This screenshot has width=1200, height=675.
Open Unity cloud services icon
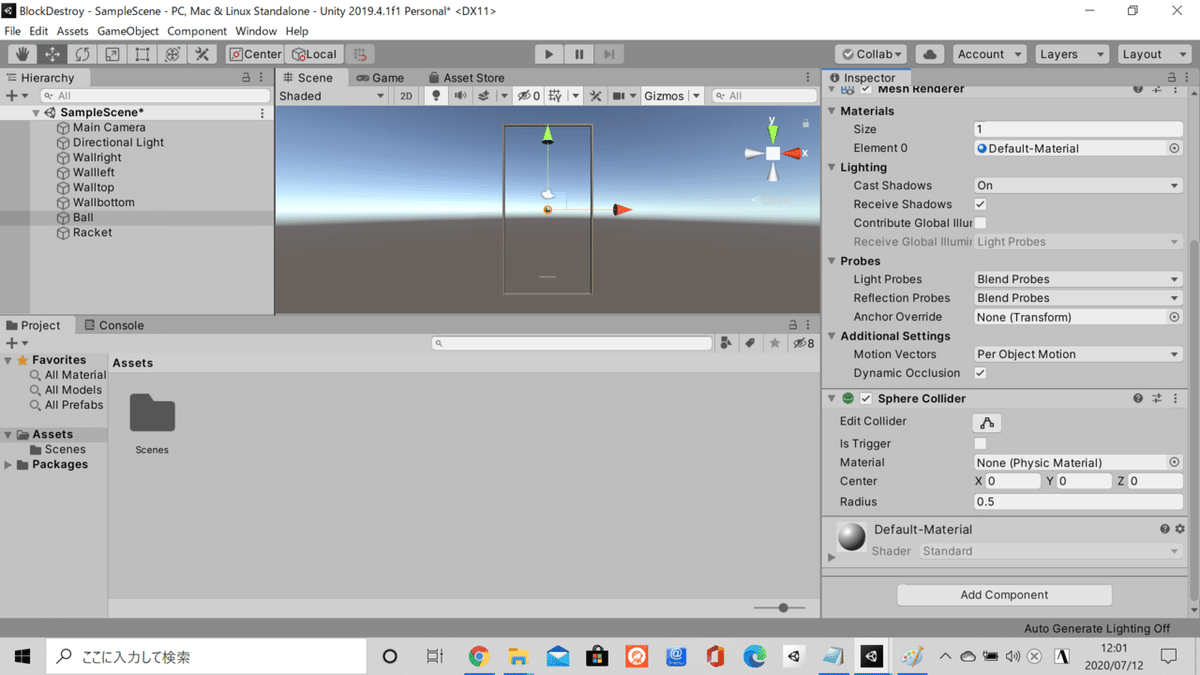[x=930, y=54]
